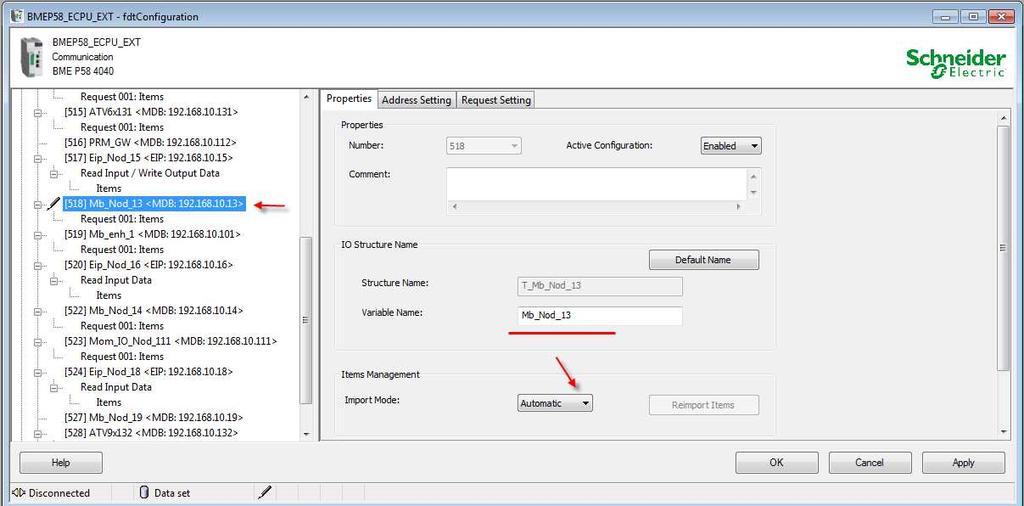Viewport: 1024px width, 506px height.
Task: Collapse the [517] Eip_Nod_15 tree node
Action: tap(37, 158)
